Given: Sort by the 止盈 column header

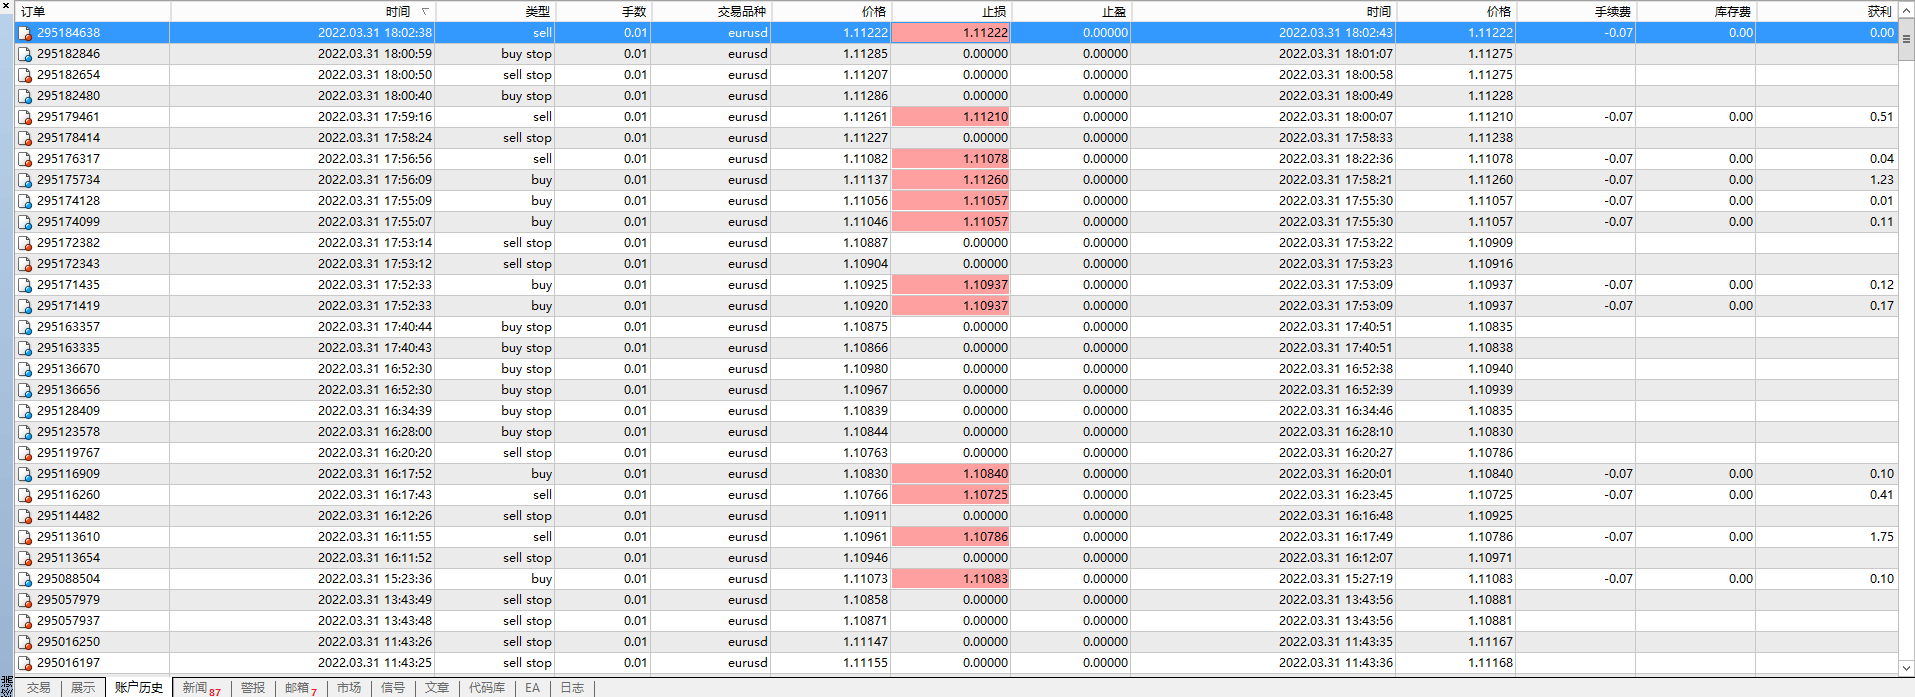Looking at the screenshot, I should [1071, 12].
